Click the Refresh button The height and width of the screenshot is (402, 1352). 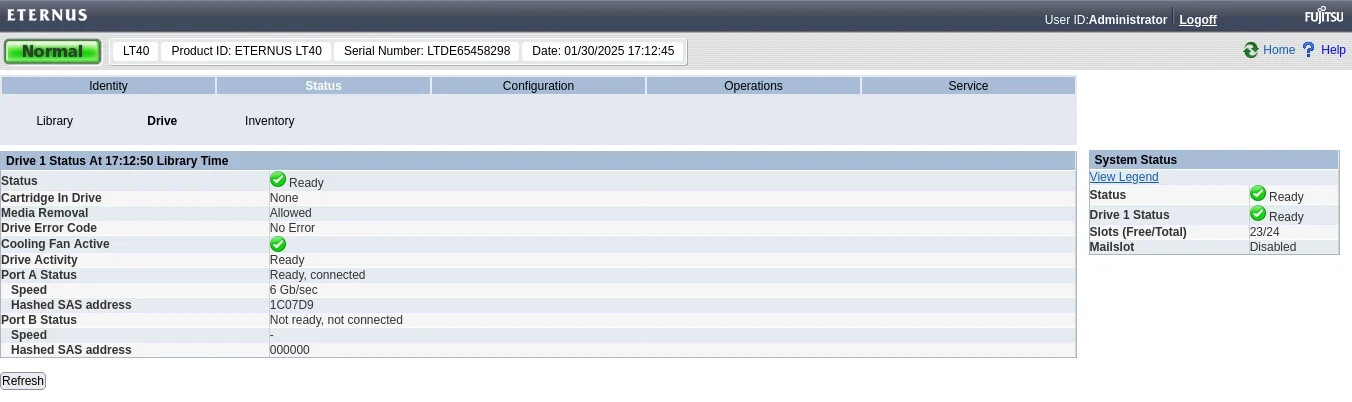coord(23,381)
